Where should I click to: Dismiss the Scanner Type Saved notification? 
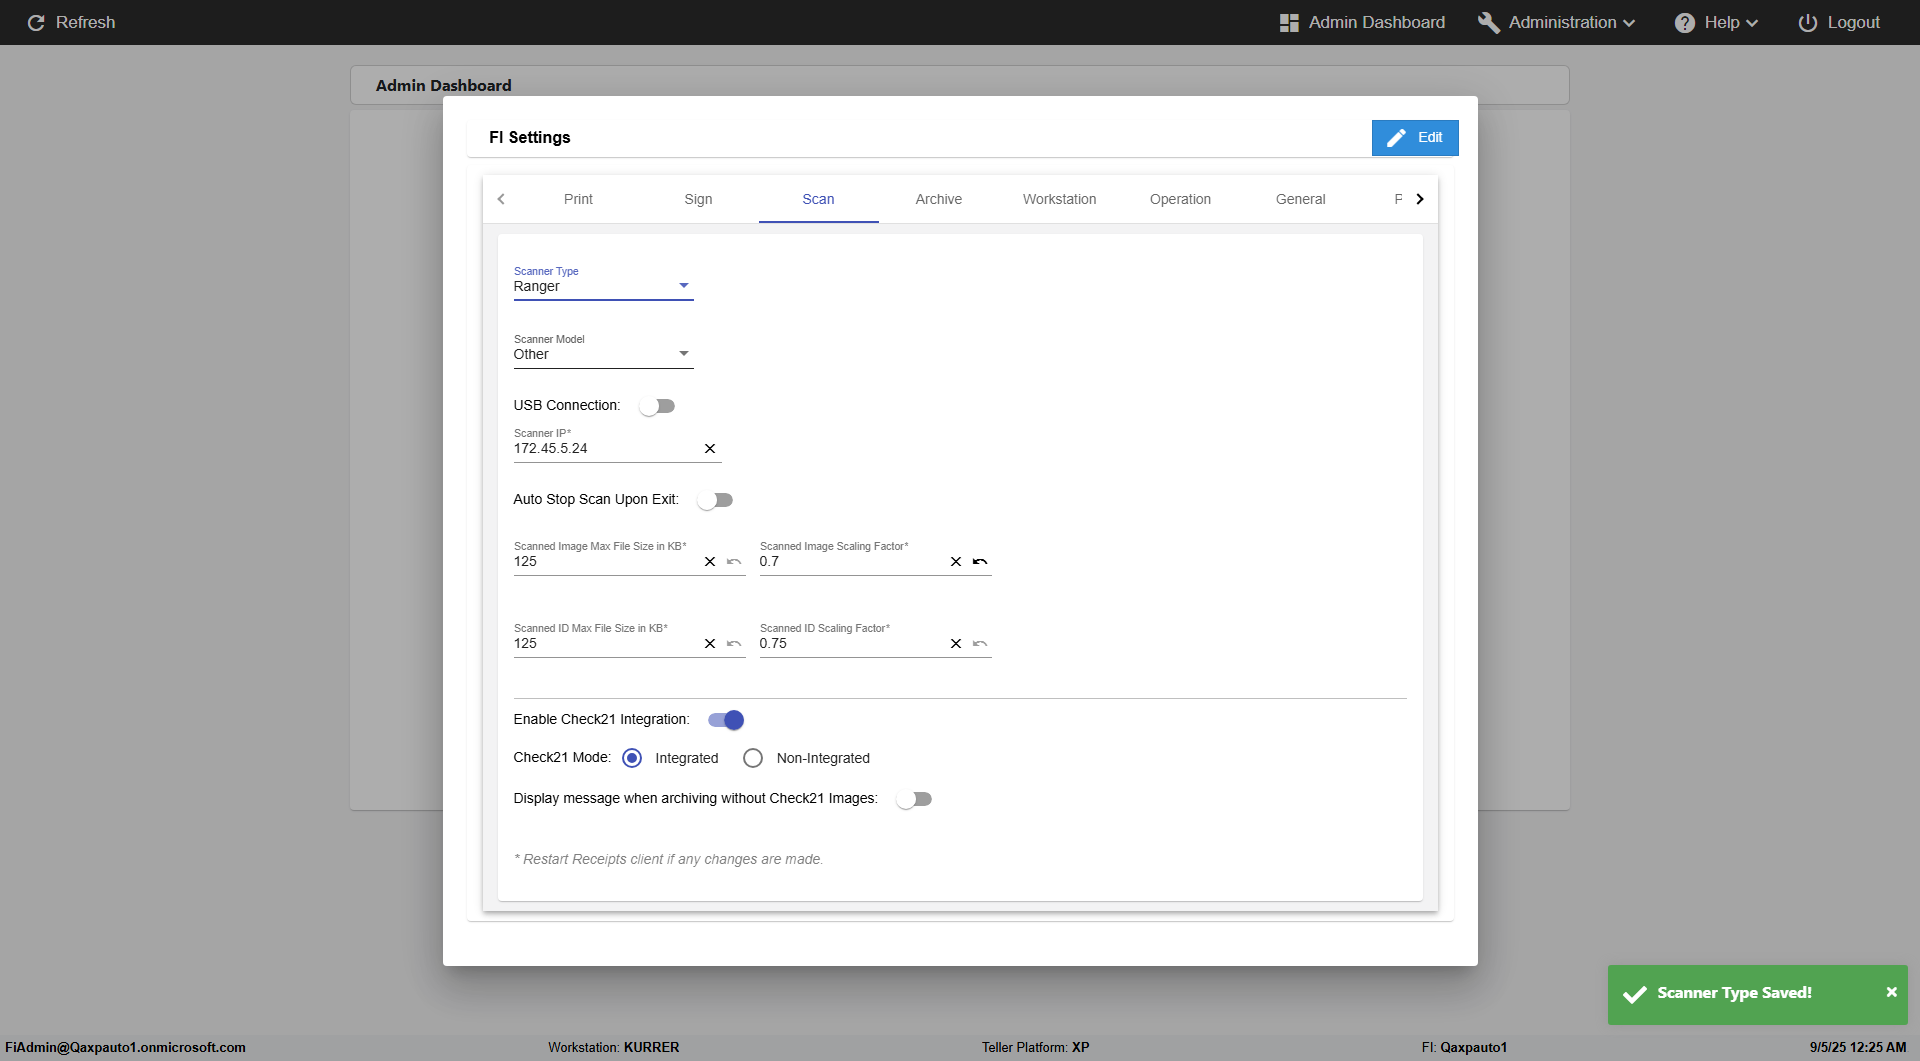click(x=1891, y=992)
